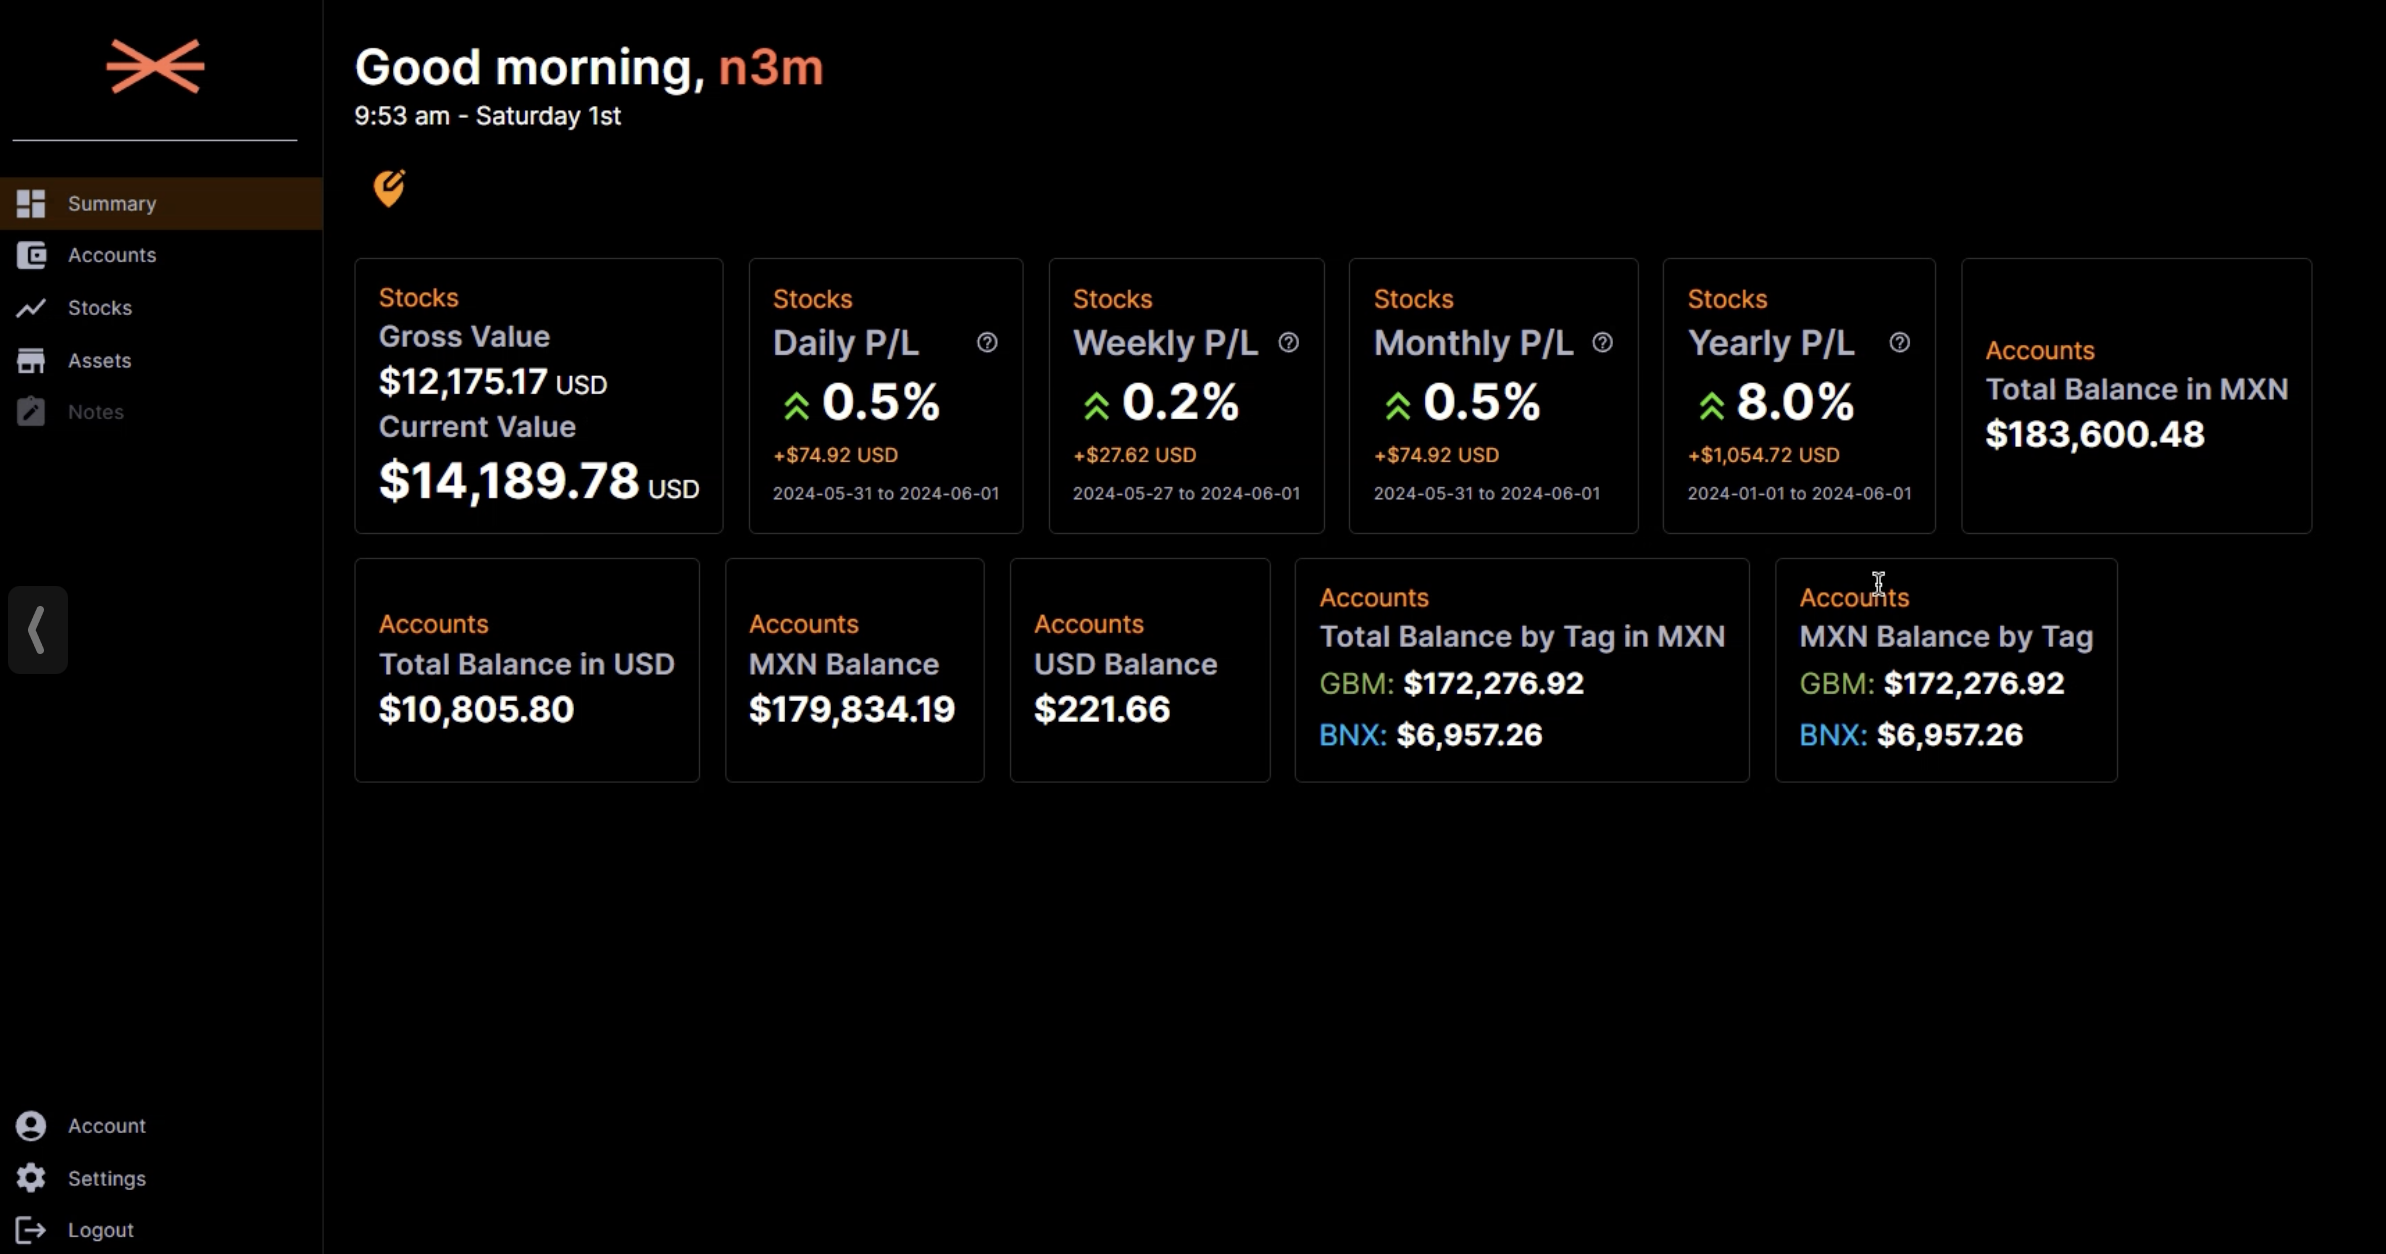The image size is (2386, 1254).
Task: Go to the Accounts menu item
Action: click(111, 255)
